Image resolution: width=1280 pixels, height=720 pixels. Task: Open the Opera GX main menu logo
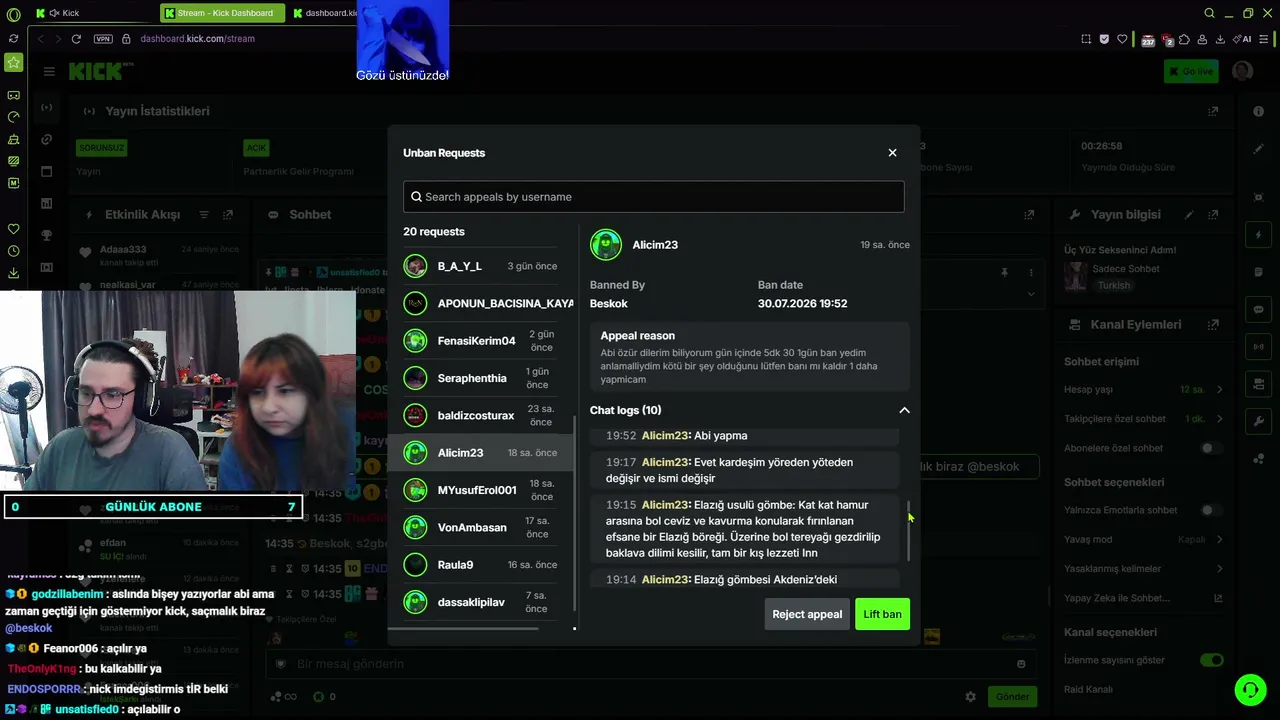click(13, 14)
